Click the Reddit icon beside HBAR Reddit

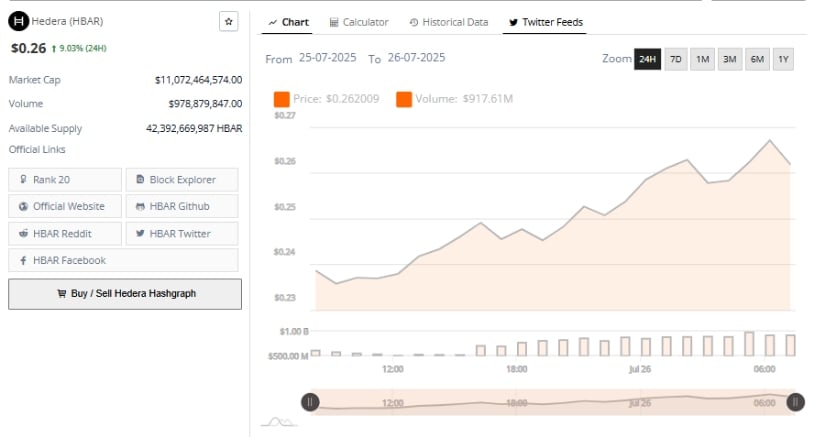click(23, 233)
